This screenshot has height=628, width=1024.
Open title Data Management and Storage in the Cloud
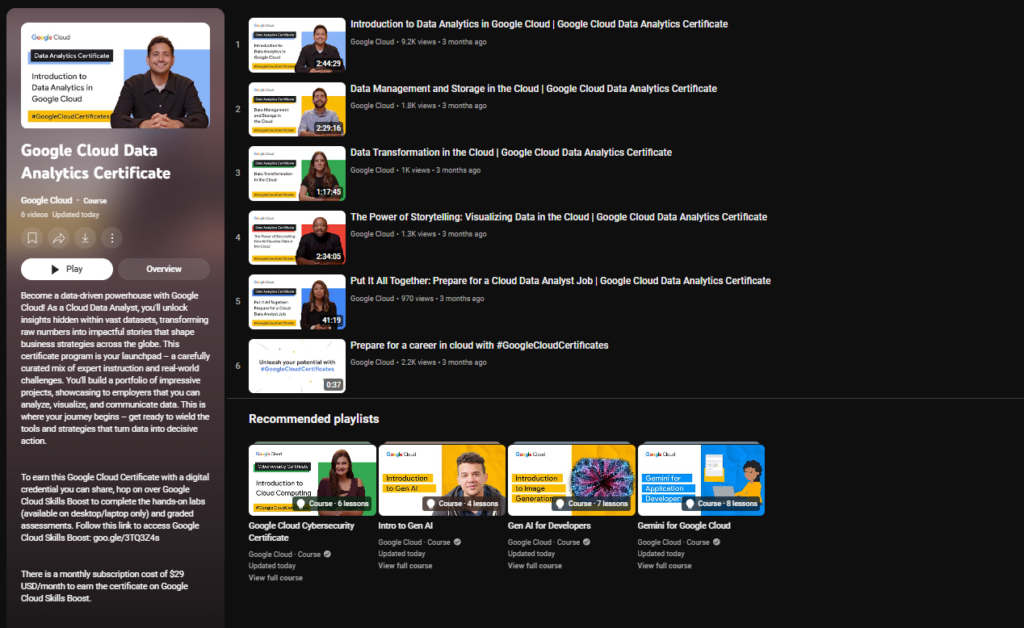click(534, 88)
